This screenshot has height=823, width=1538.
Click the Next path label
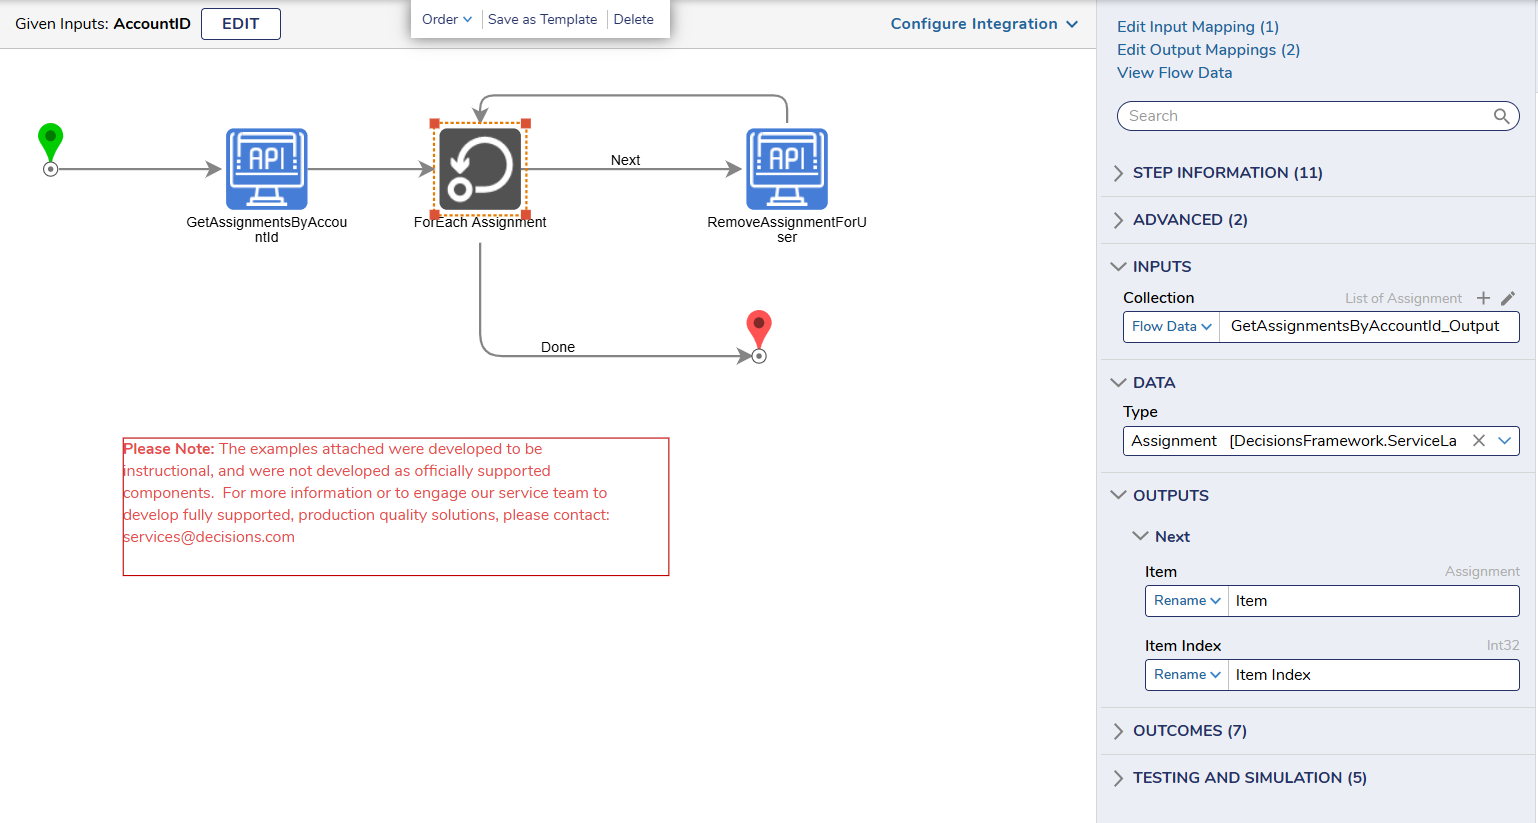pos(626,160)
